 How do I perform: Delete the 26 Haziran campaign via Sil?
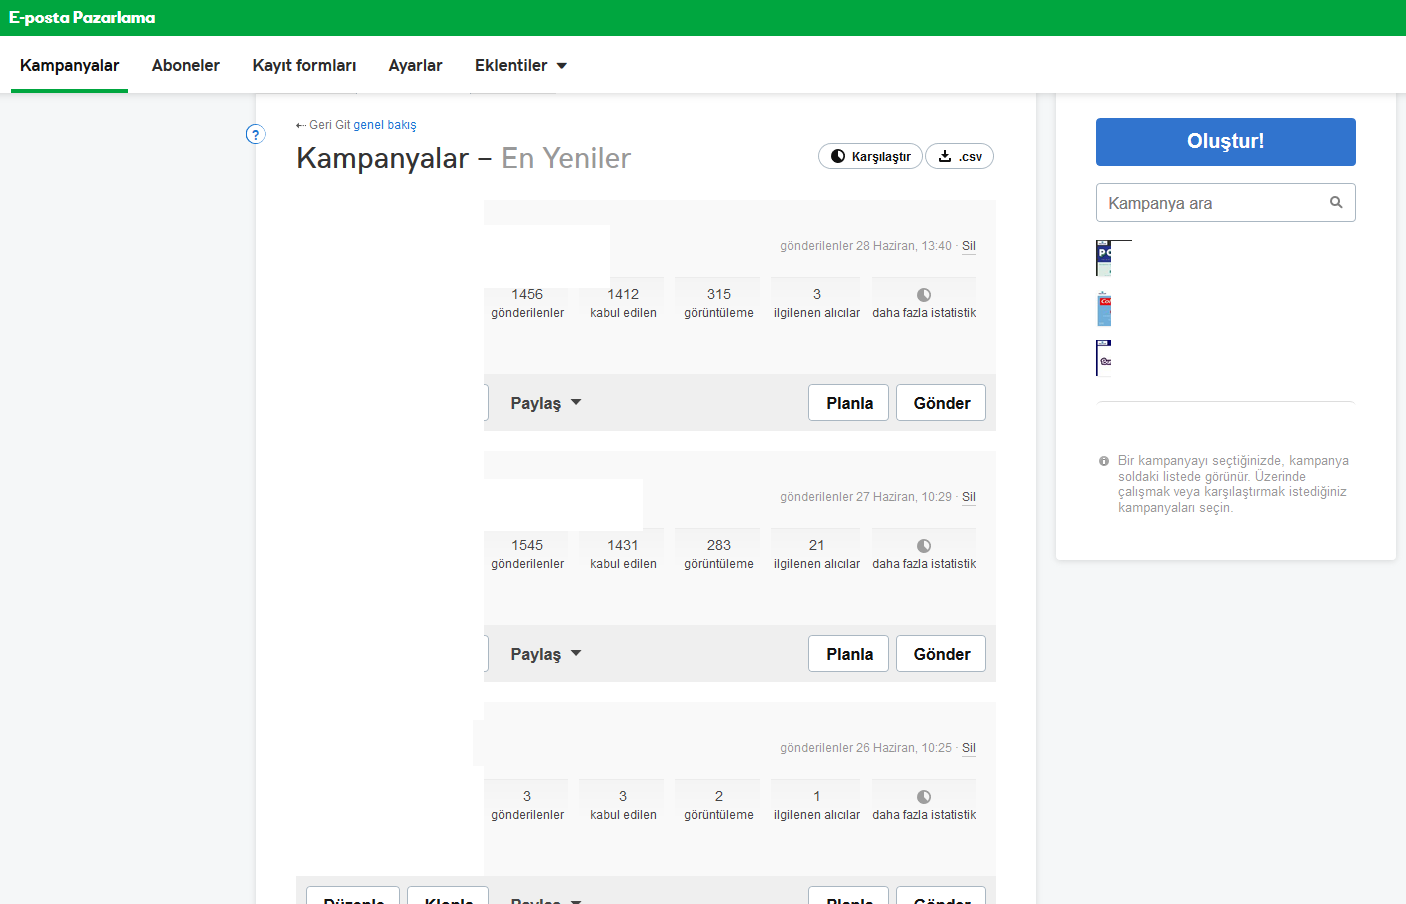click(969, 748)
